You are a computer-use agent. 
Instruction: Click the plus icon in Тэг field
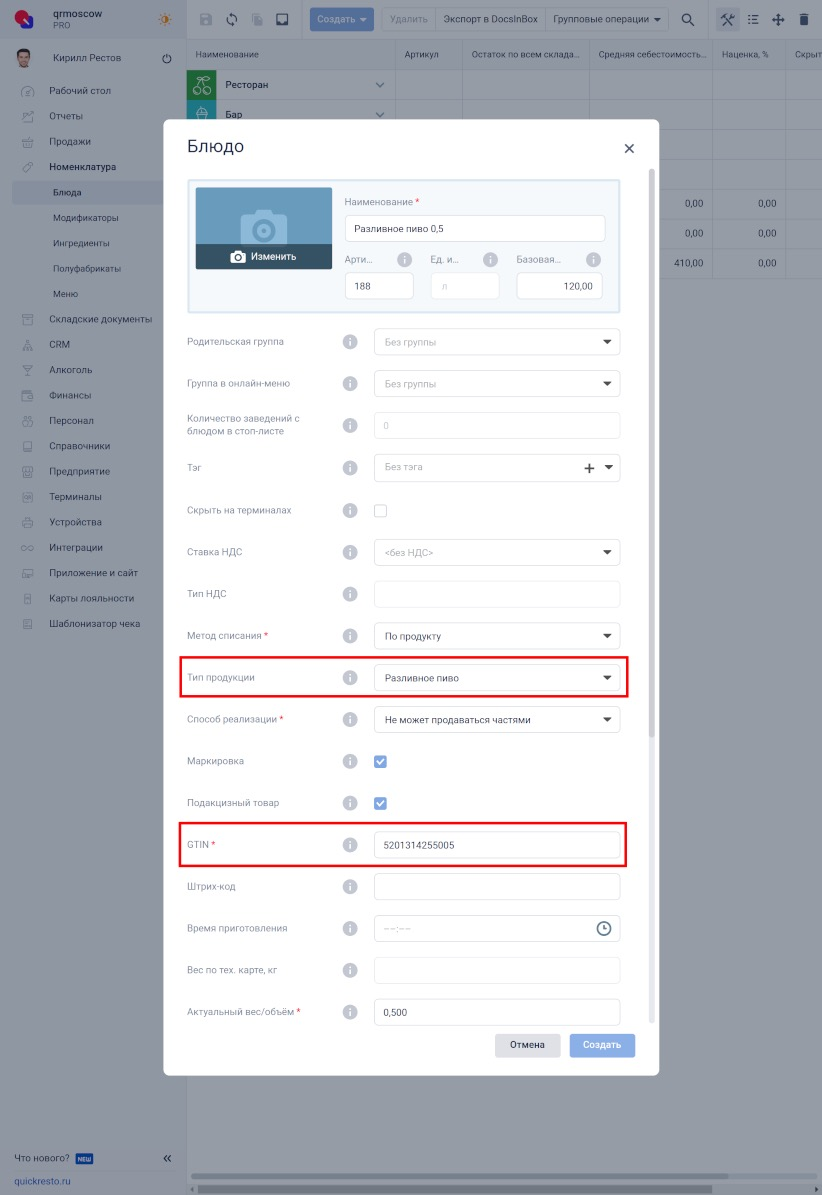pyautogui.click(x=589, y=469)
